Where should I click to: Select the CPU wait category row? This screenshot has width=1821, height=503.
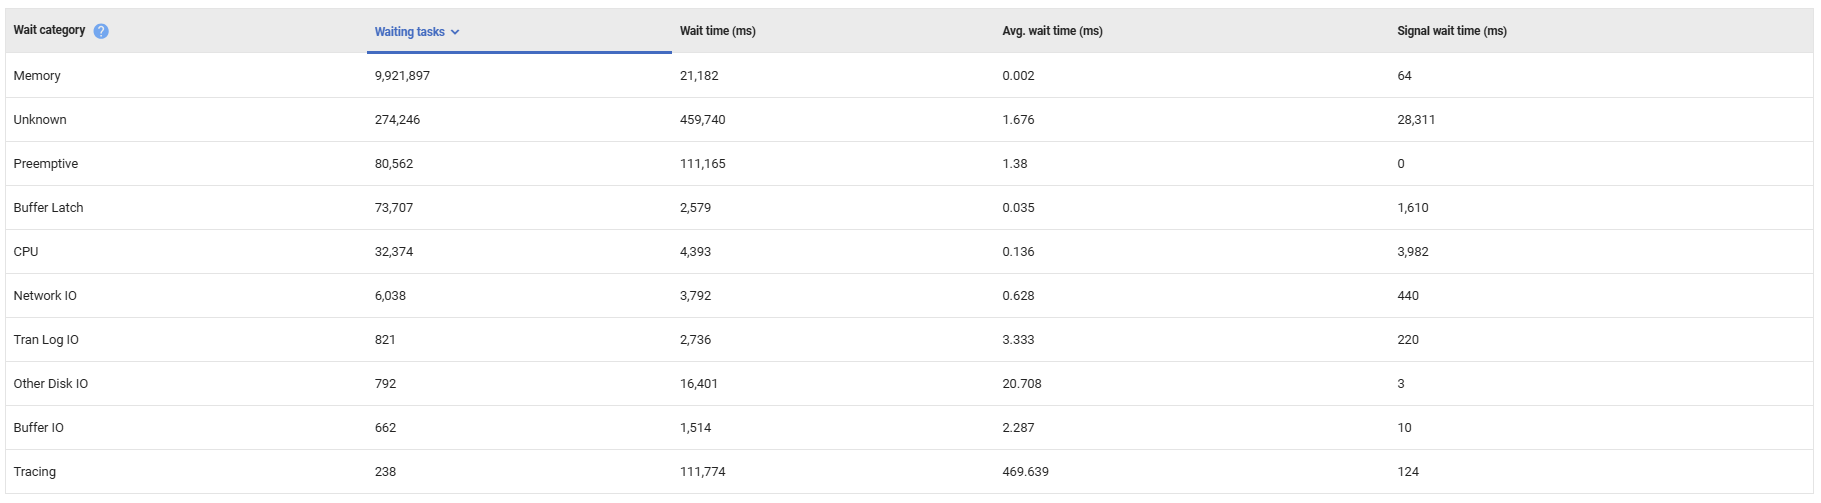pyautogui.click(x=26, y=252)
